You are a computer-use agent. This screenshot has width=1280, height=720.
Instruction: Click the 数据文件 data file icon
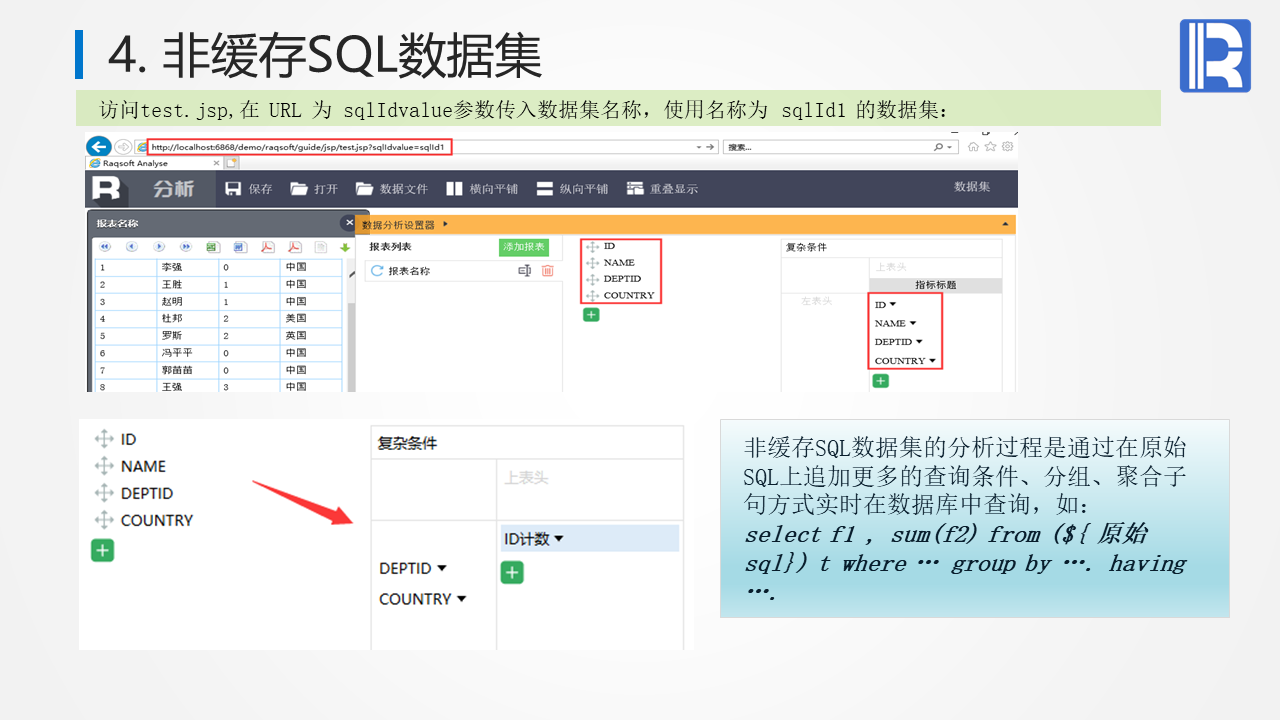pyautogui.click(x=364, y=189)
